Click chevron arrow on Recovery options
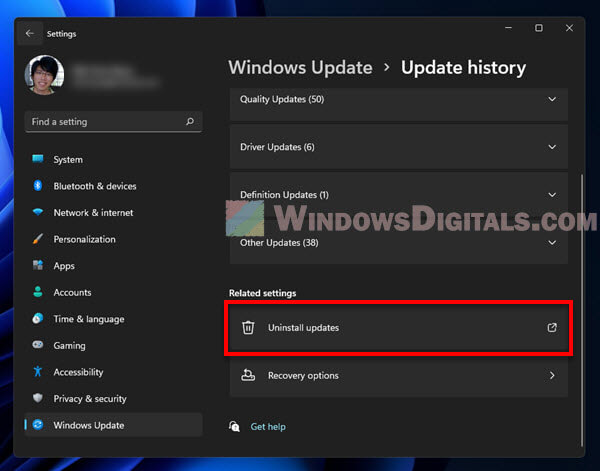 tap(552, 375)
